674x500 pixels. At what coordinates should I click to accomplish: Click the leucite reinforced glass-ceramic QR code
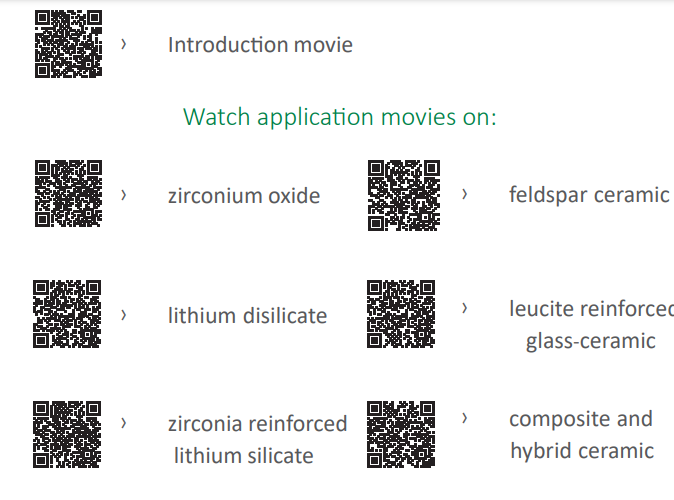pyautogui.click(x=401, y=314)
